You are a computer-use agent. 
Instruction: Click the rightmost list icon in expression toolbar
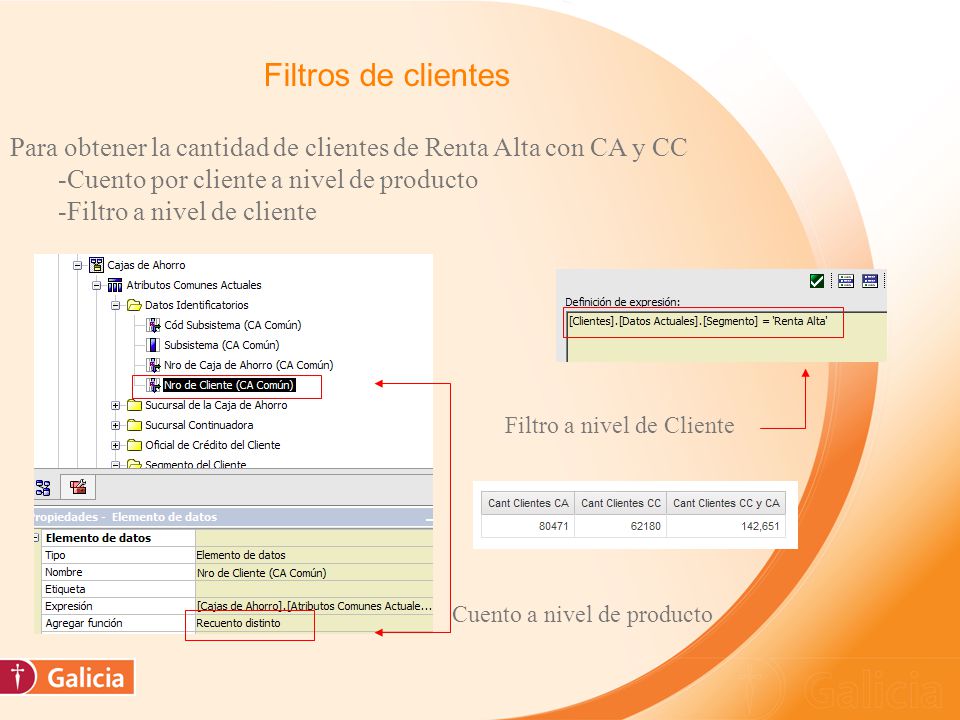pos(869,281)
